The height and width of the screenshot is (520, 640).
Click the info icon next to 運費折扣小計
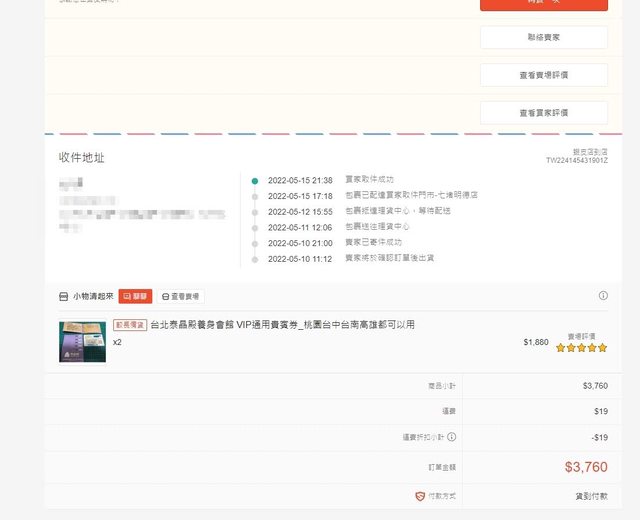coord(451,437)
